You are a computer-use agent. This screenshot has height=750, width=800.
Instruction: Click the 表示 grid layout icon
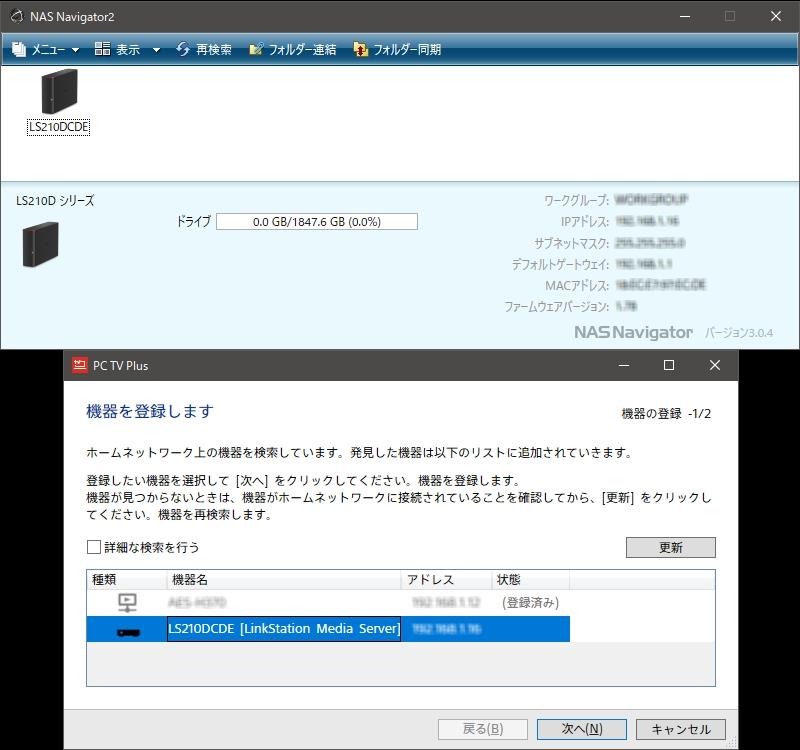[102, 49]
